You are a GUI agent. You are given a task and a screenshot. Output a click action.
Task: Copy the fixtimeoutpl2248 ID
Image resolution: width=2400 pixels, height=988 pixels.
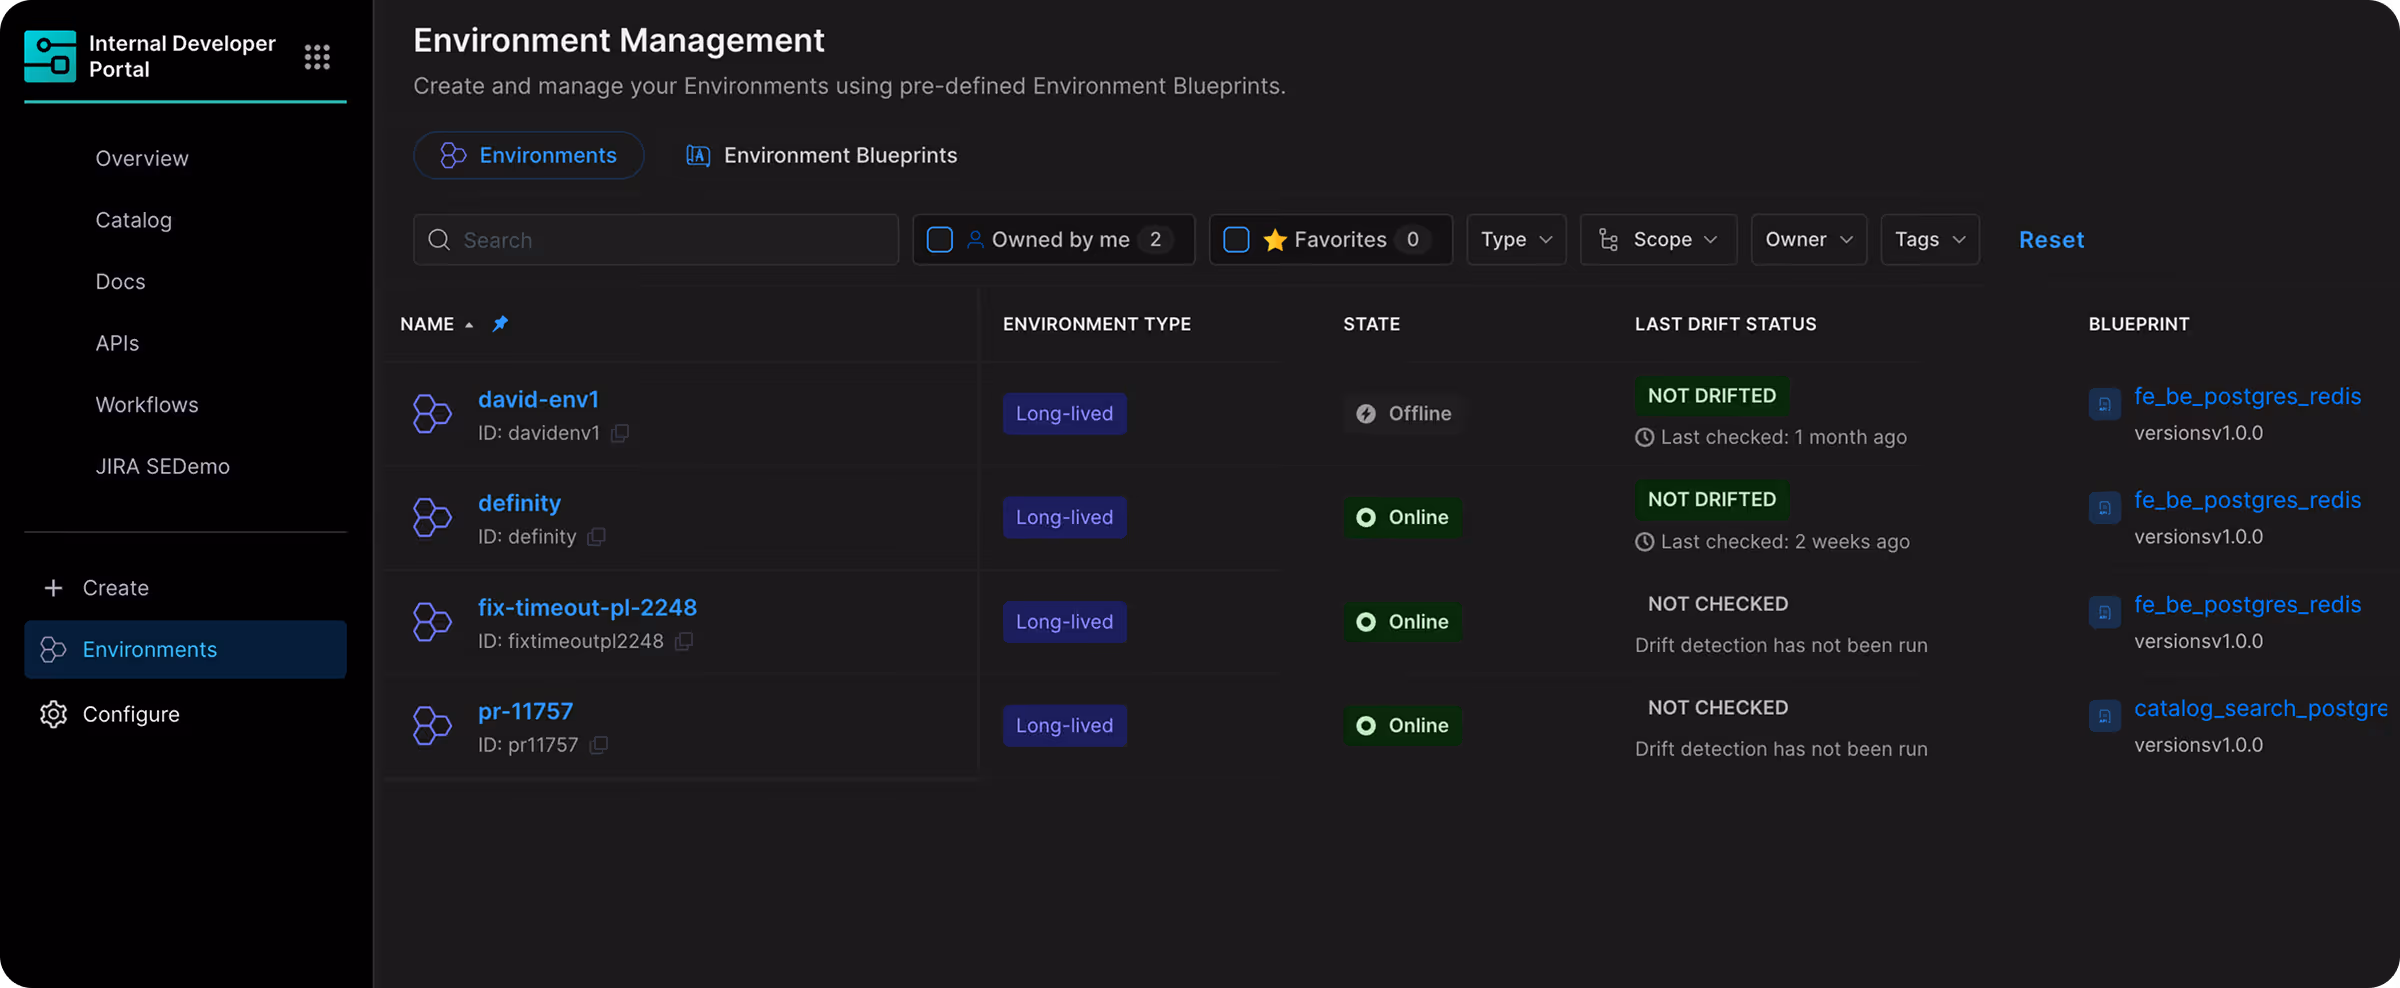tap(684, 641)
